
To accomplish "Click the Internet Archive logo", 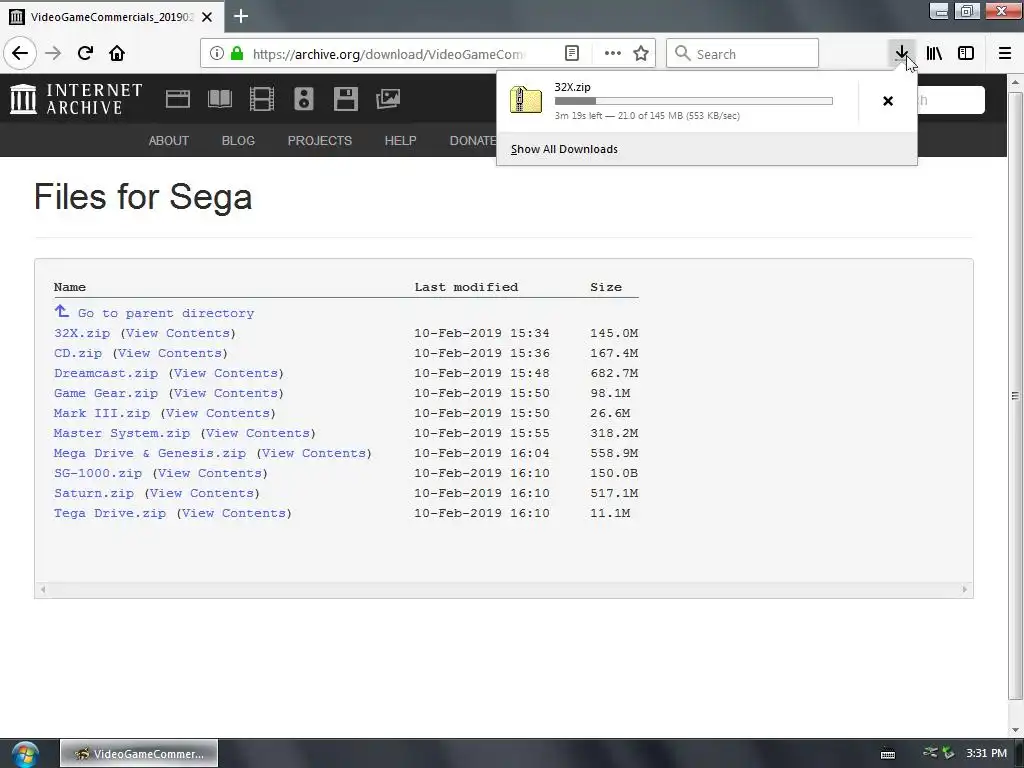I will (x=76, y=99).
